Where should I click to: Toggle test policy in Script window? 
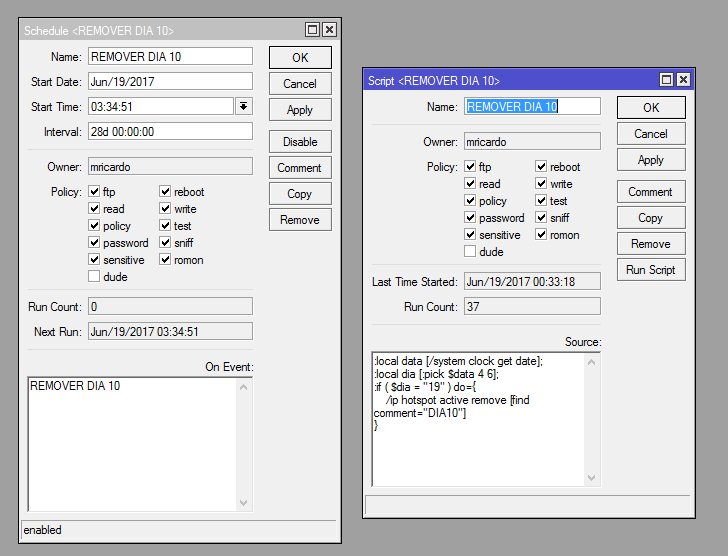tap(541, 200)
